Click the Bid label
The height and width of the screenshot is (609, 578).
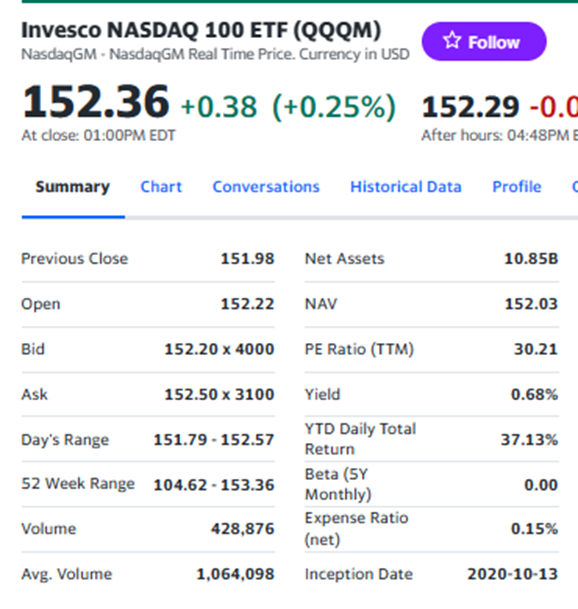[33, 349]
